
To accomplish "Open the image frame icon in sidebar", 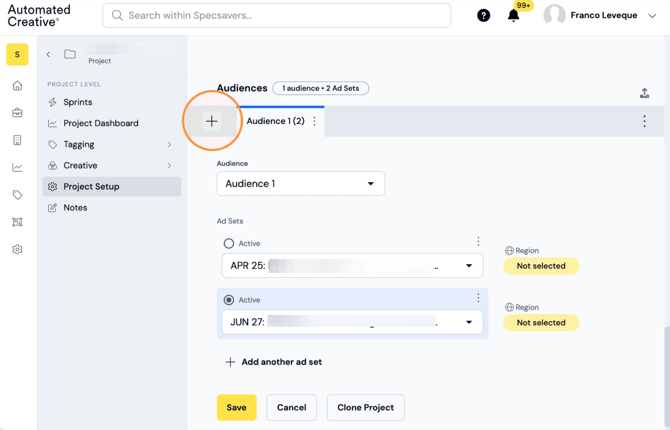I will pyautogui.click(x=17, y=222).
